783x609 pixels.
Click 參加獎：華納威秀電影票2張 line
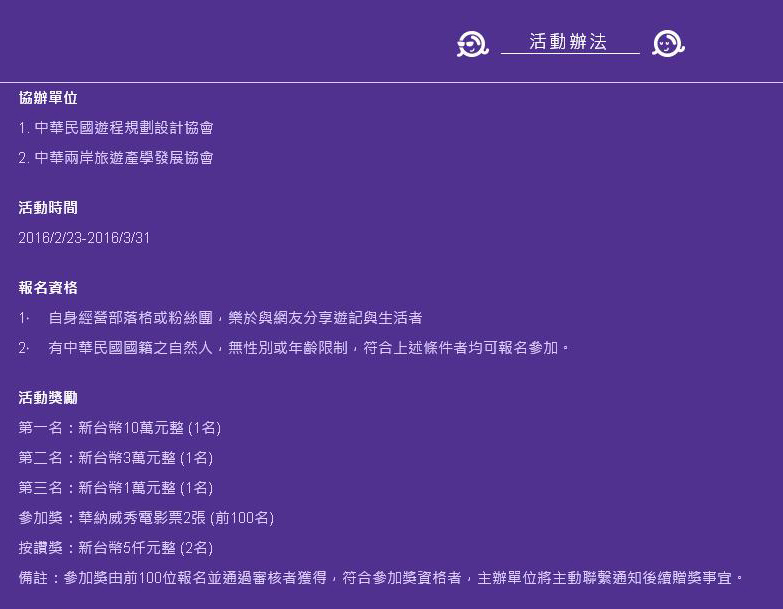pyautogui.click(x=146, y=518)
